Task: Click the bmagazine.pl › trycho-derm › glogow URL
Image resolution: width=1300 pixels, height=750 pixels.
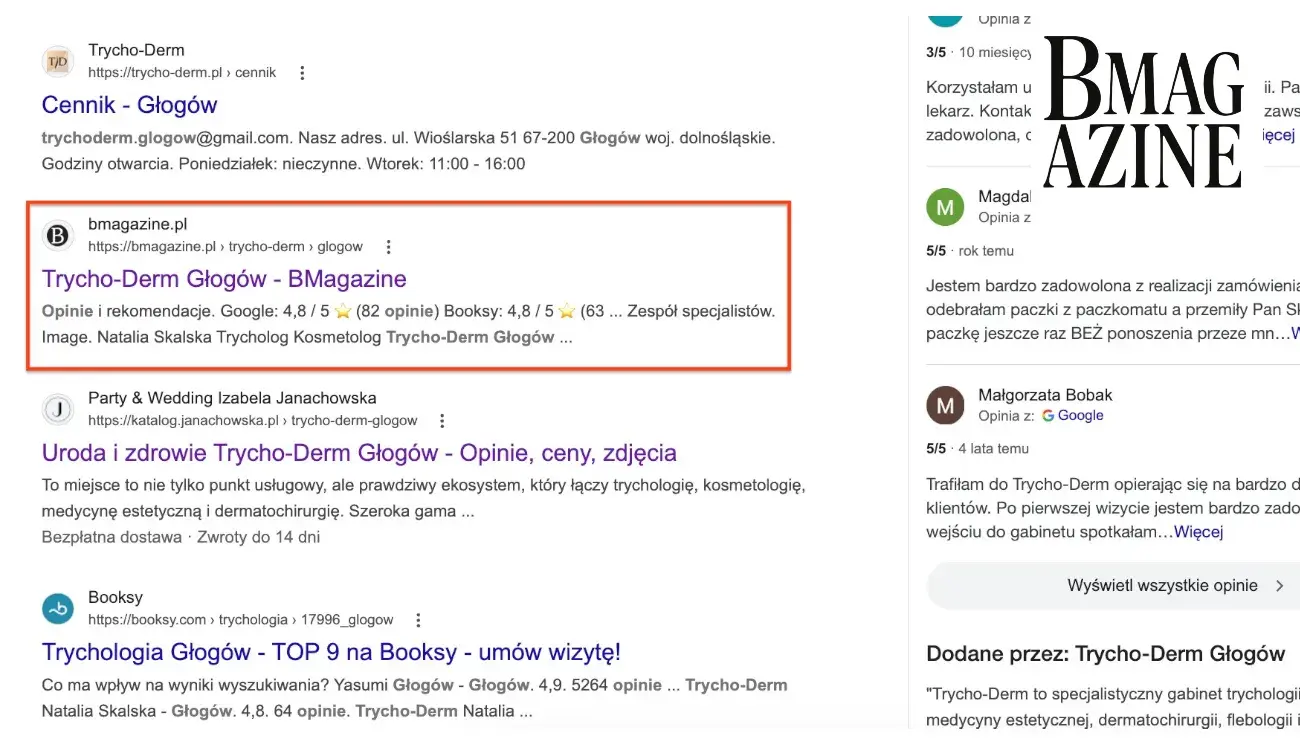Action: point(225,247)
